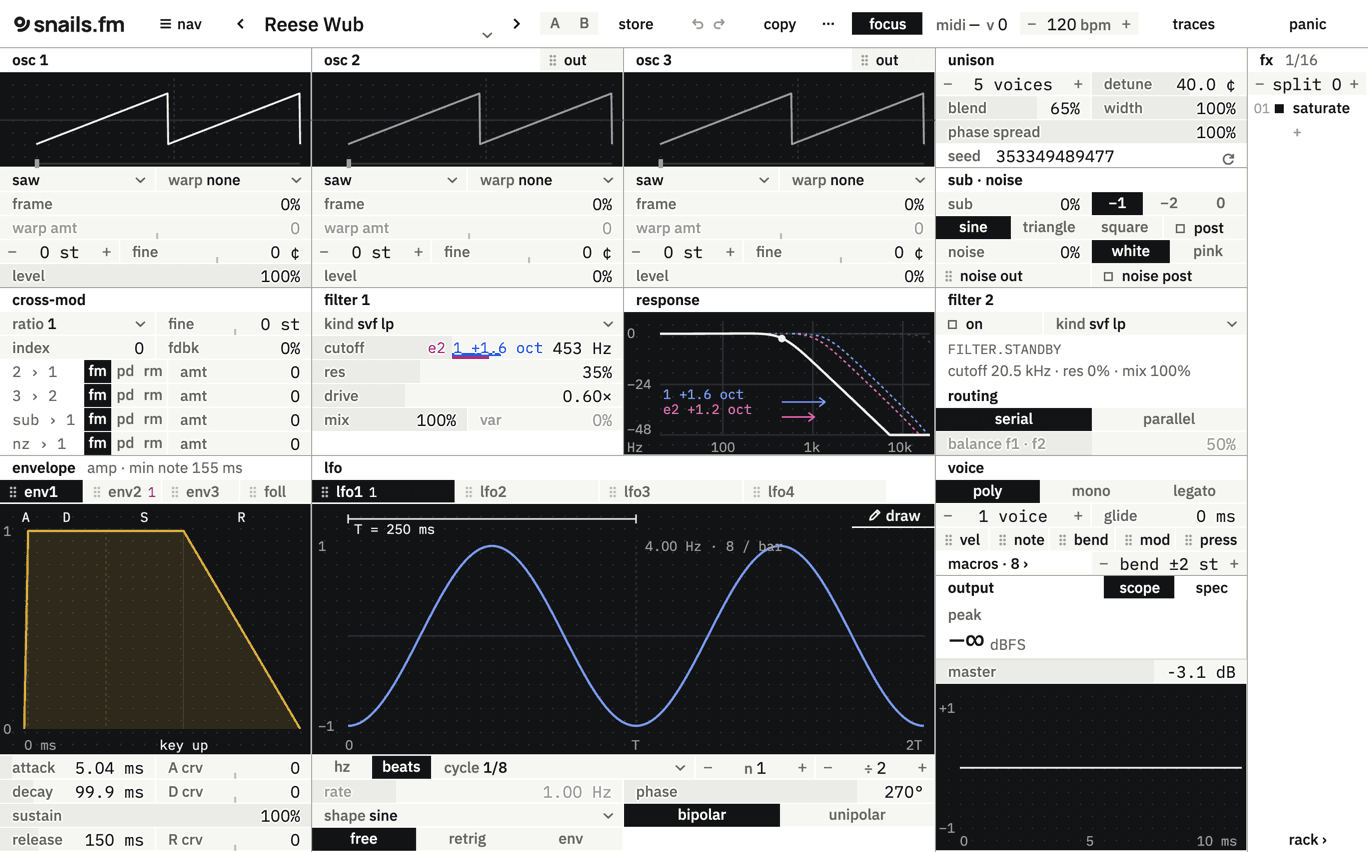
Task: Increase unison voices with the plus
Action: (x=1078, y=84)
